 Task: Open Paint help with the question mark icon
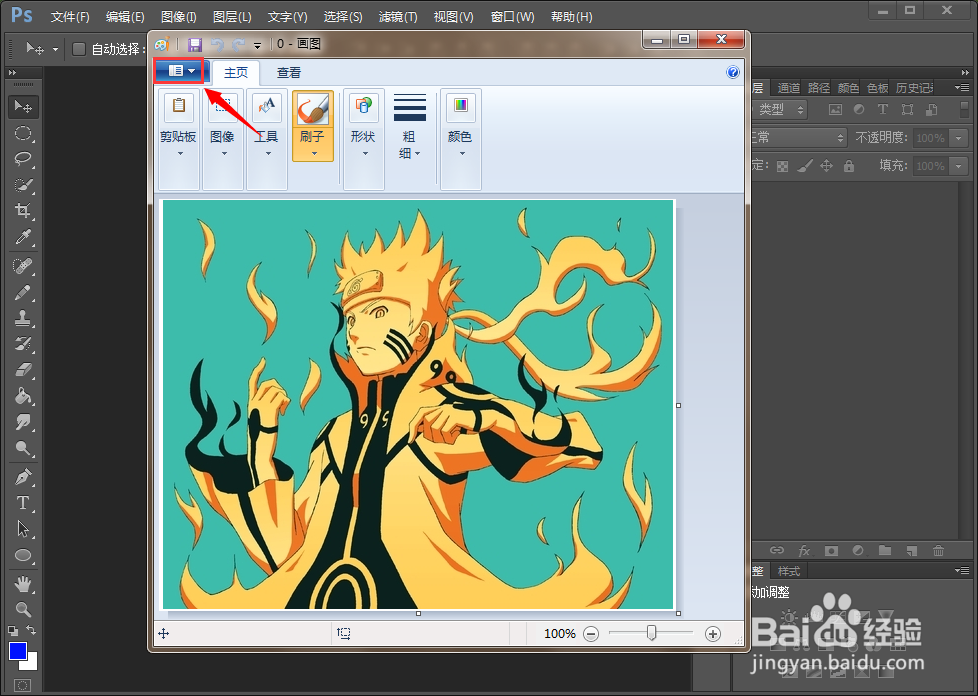pos(733,72)
